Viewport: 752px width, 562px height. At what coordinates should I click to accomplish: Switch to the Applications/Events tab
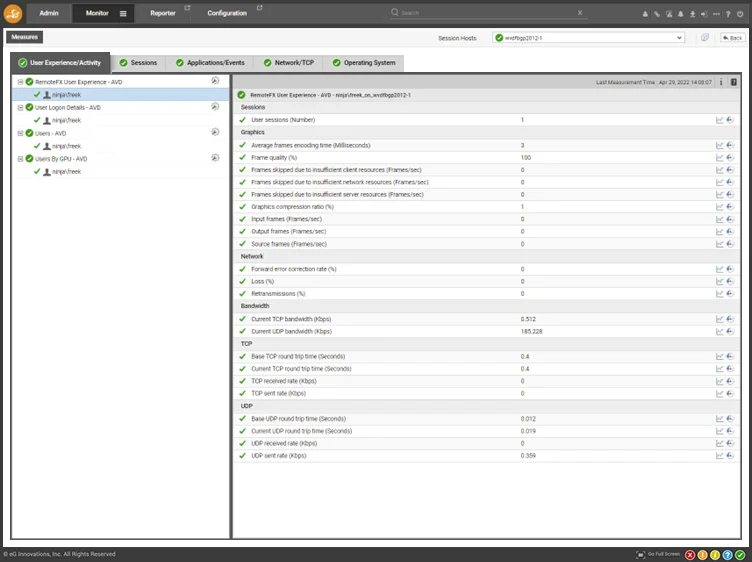pos(210,63)
